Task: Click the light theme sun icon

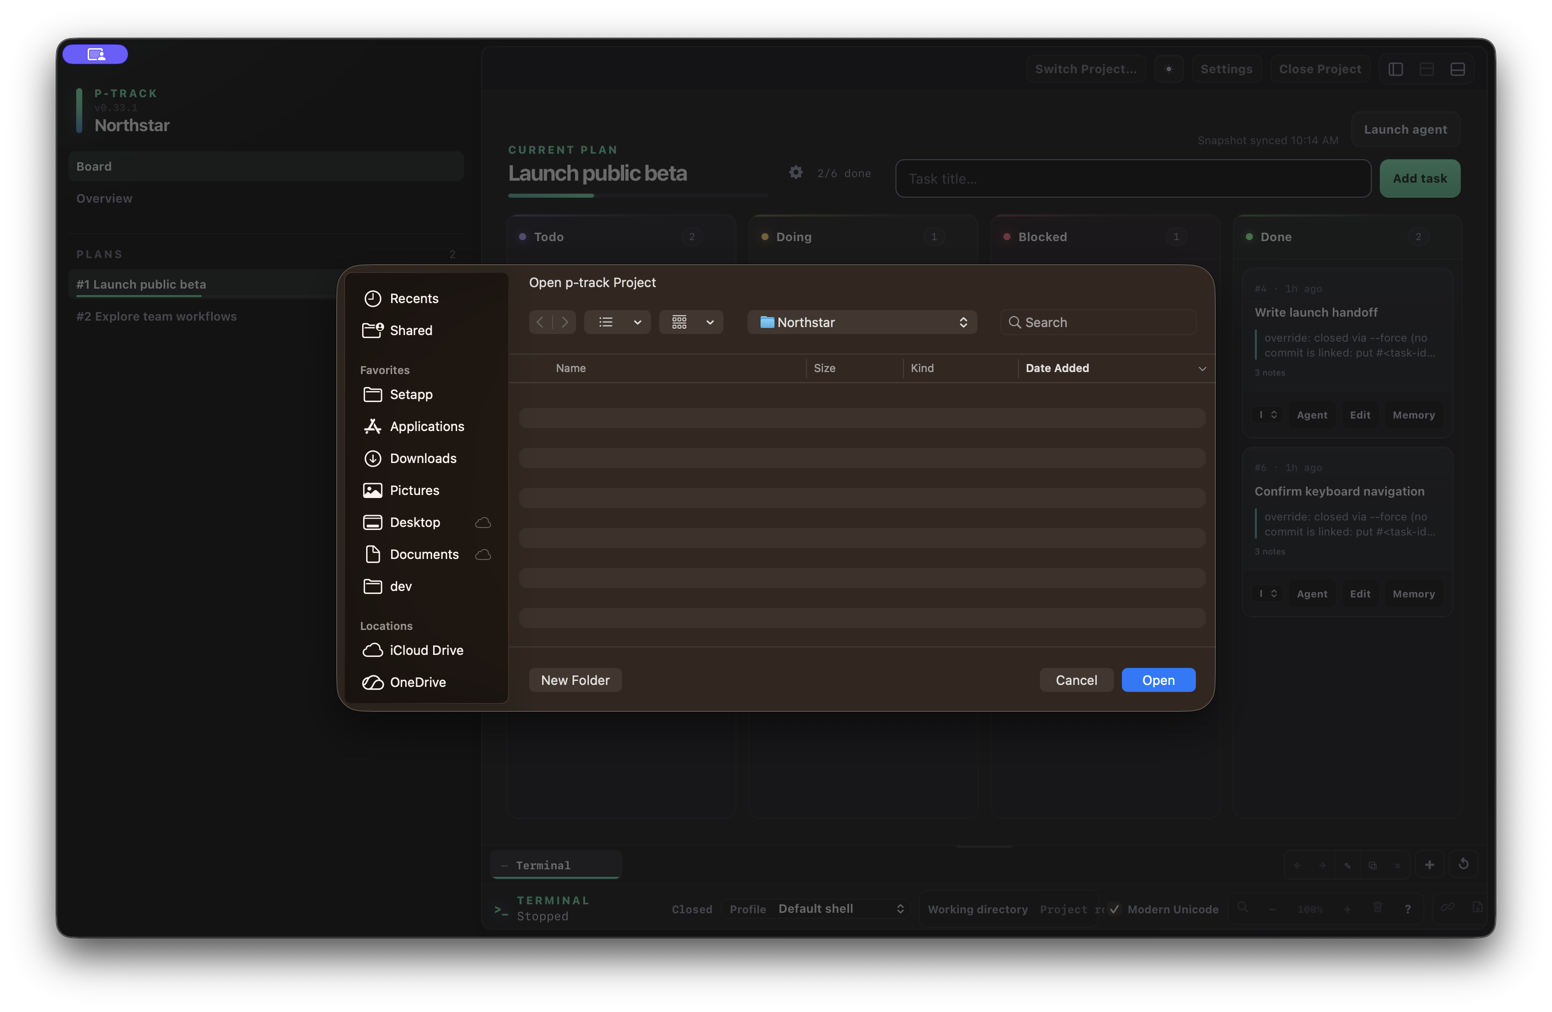Action: pyautogui.click(x=1168, y=69)
